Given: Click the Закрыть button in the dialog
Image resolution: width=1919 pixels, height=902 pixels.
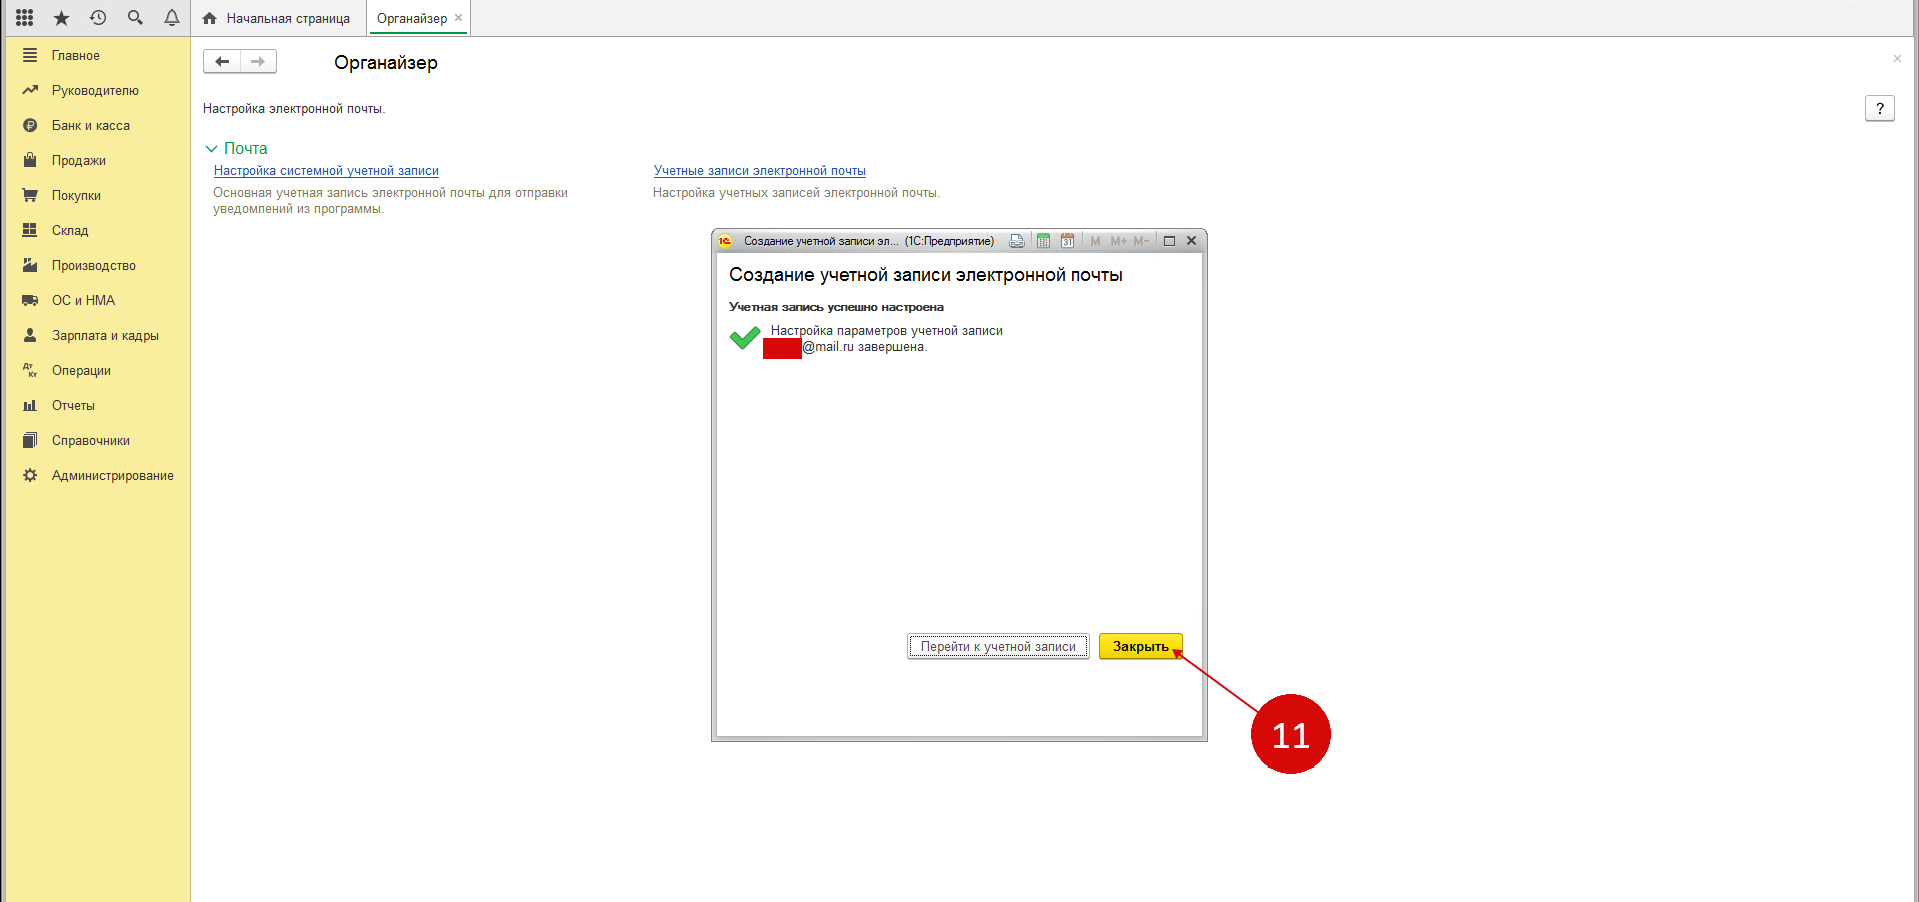Looking at the screenshot, I should pyautogui.click(x=1141, y=646).
